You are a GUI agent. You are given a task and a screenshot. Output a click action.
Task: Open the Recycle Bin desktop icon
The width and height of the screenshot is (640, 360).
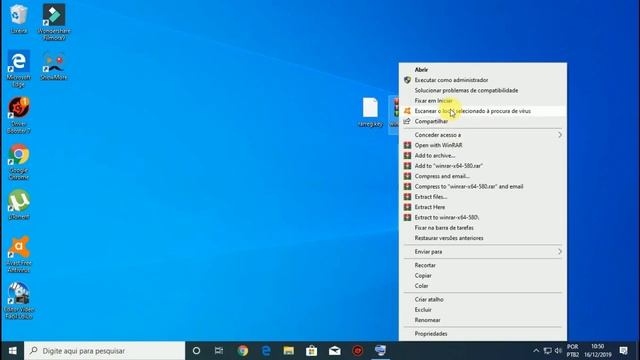pos(19,19)
